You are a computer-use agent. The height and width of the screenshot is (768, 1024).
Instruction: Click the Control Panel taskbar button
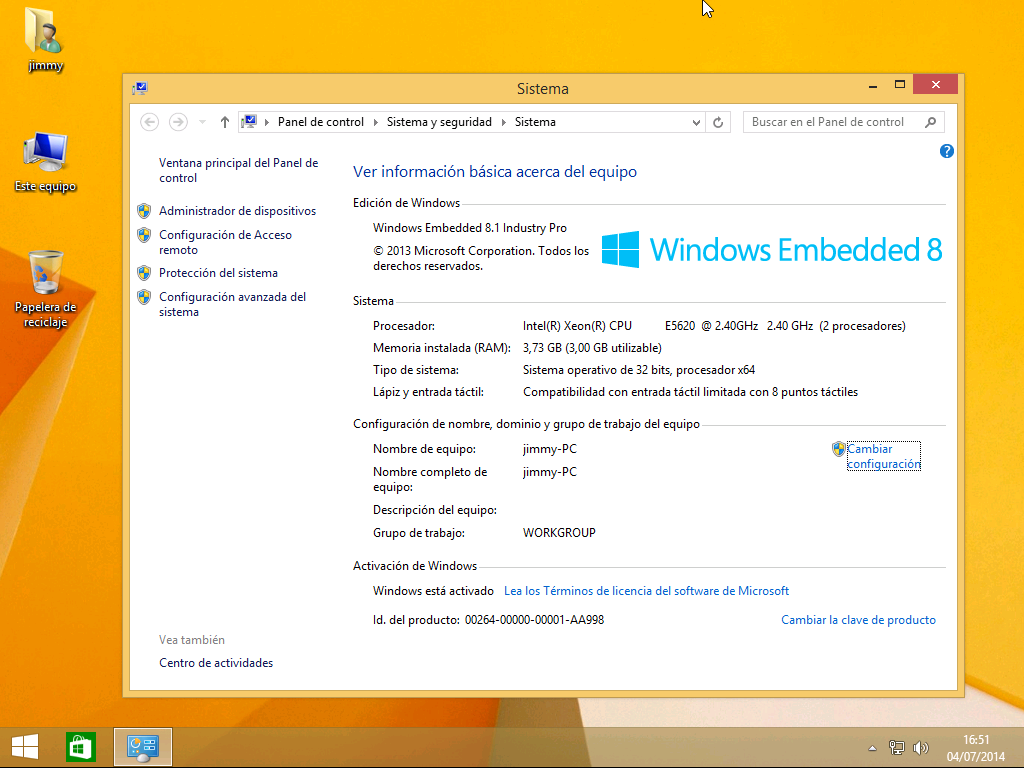pyautogui.click(x=143, y=746)
